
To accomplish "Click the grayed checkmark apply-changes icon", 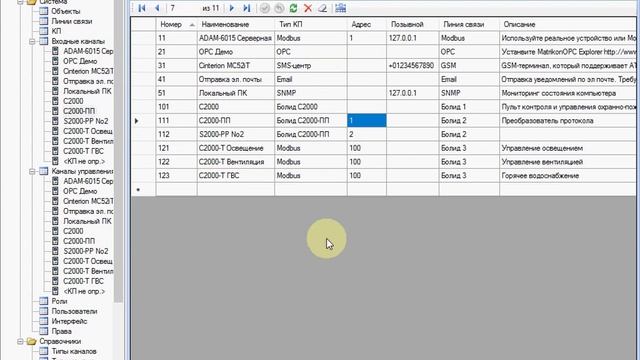I will pyautogui.click(x=264, y=8).
